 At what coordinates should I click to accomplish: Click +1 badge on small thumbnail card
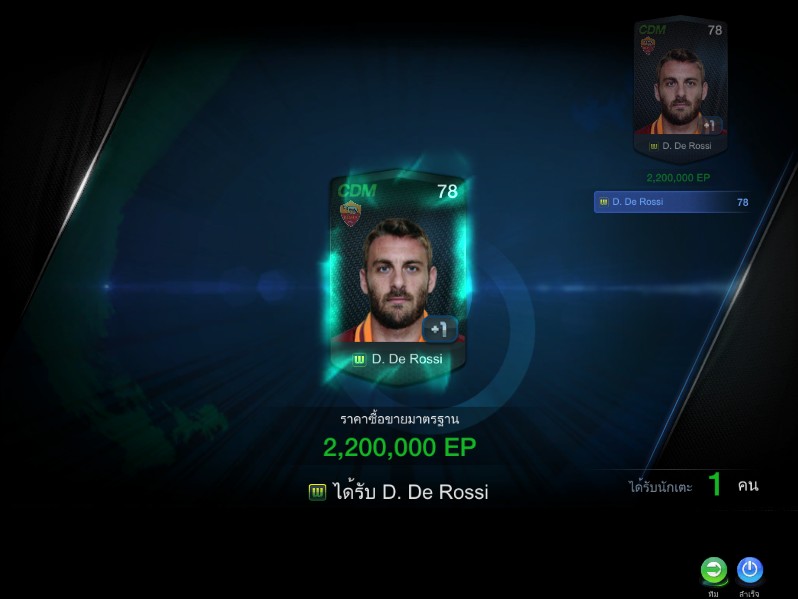(x=711, y=125)
